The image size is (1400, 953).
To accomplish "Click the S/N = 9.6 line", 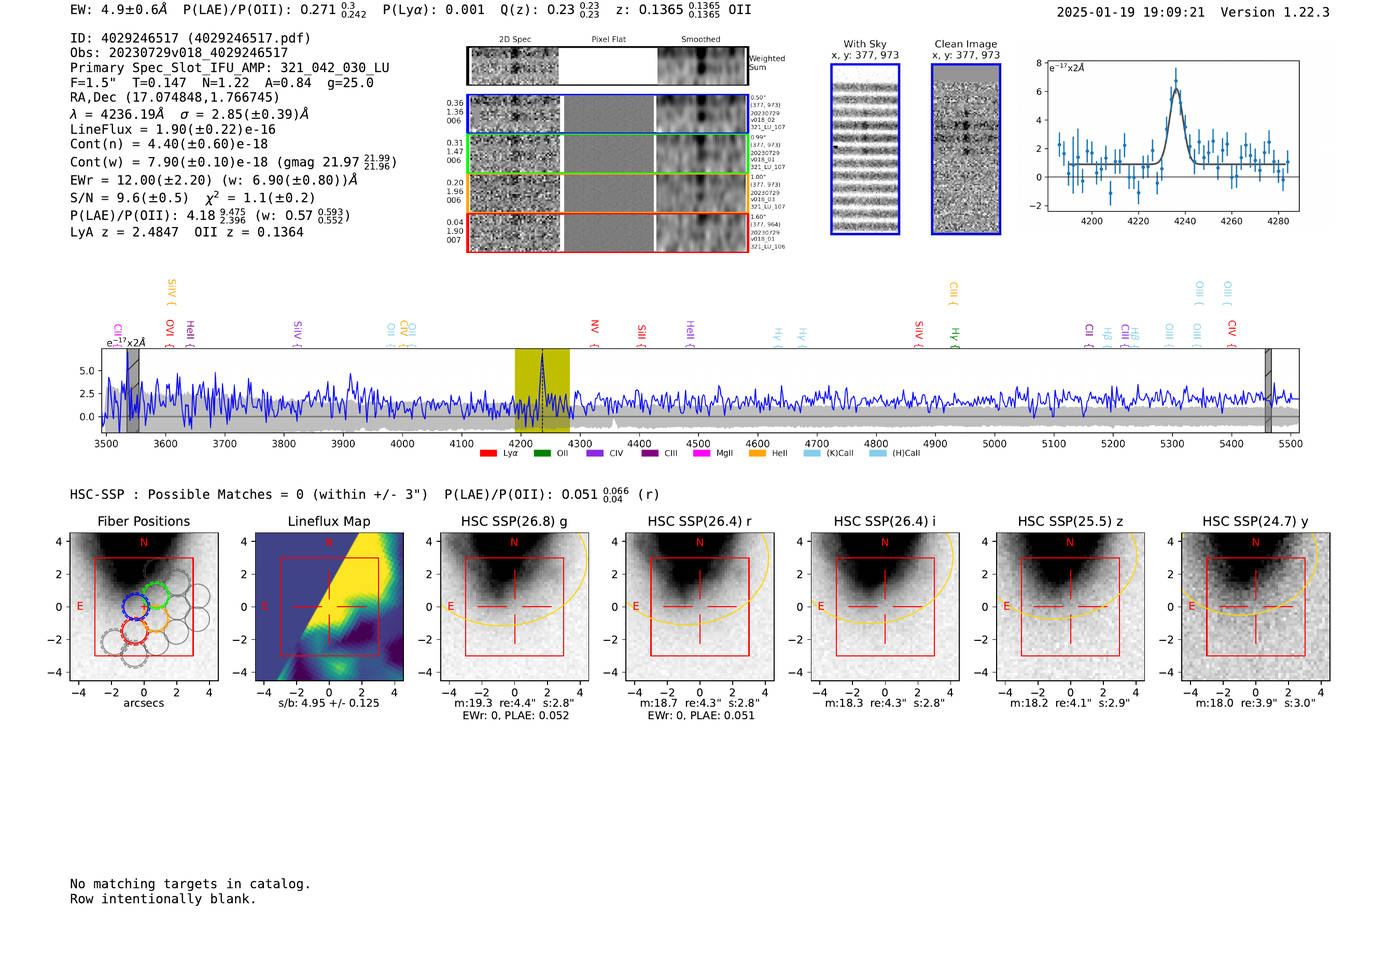I will point(193,197).
